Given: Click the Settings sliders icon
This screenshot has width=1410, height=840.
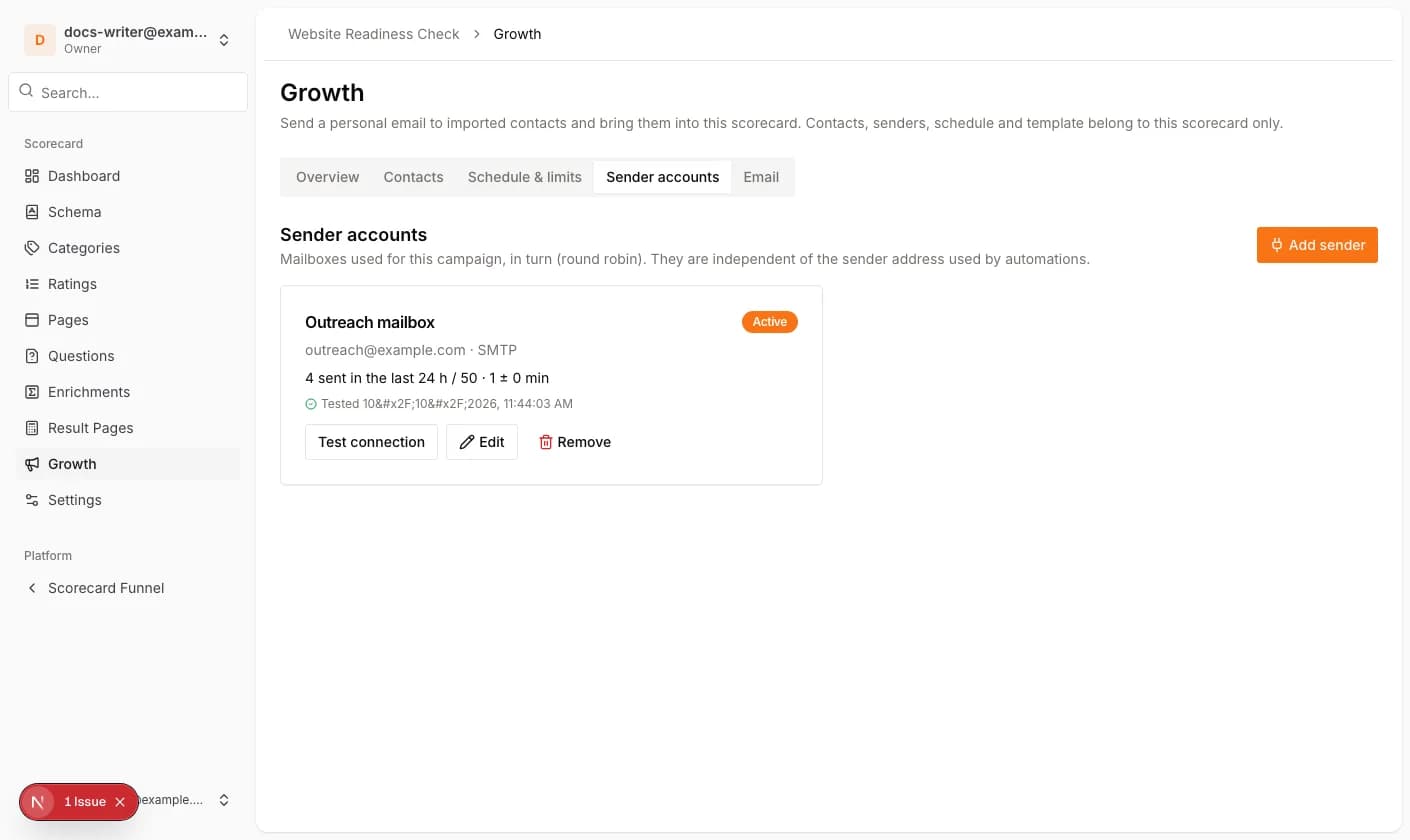Looking at the screenshot, I should tap(32, 500).
